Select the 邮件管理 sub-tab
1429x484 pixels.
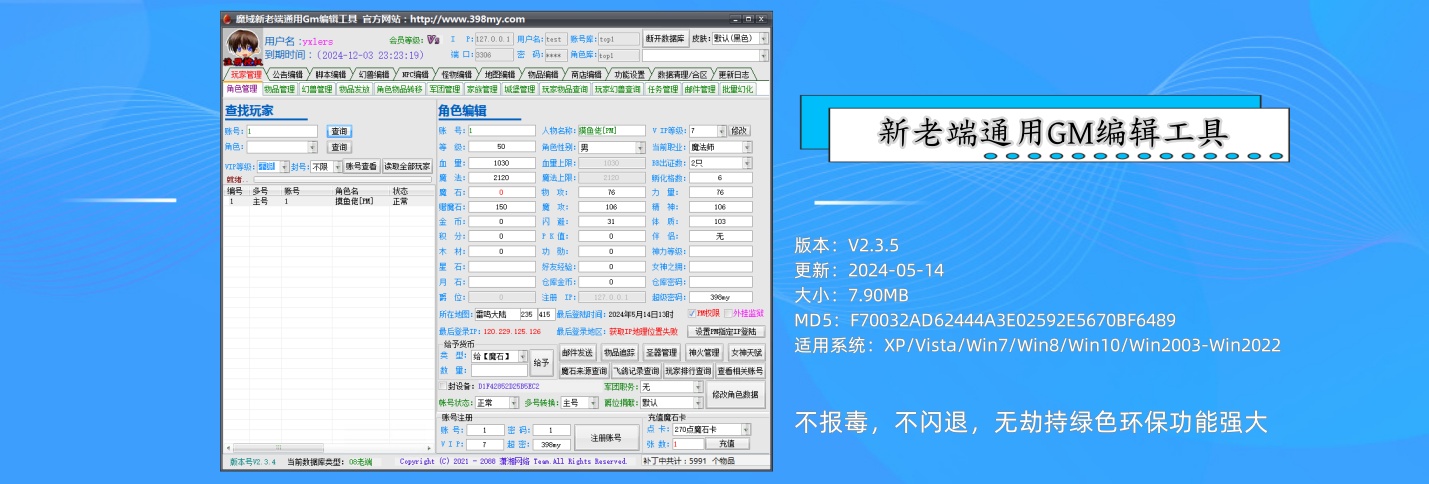699,89
